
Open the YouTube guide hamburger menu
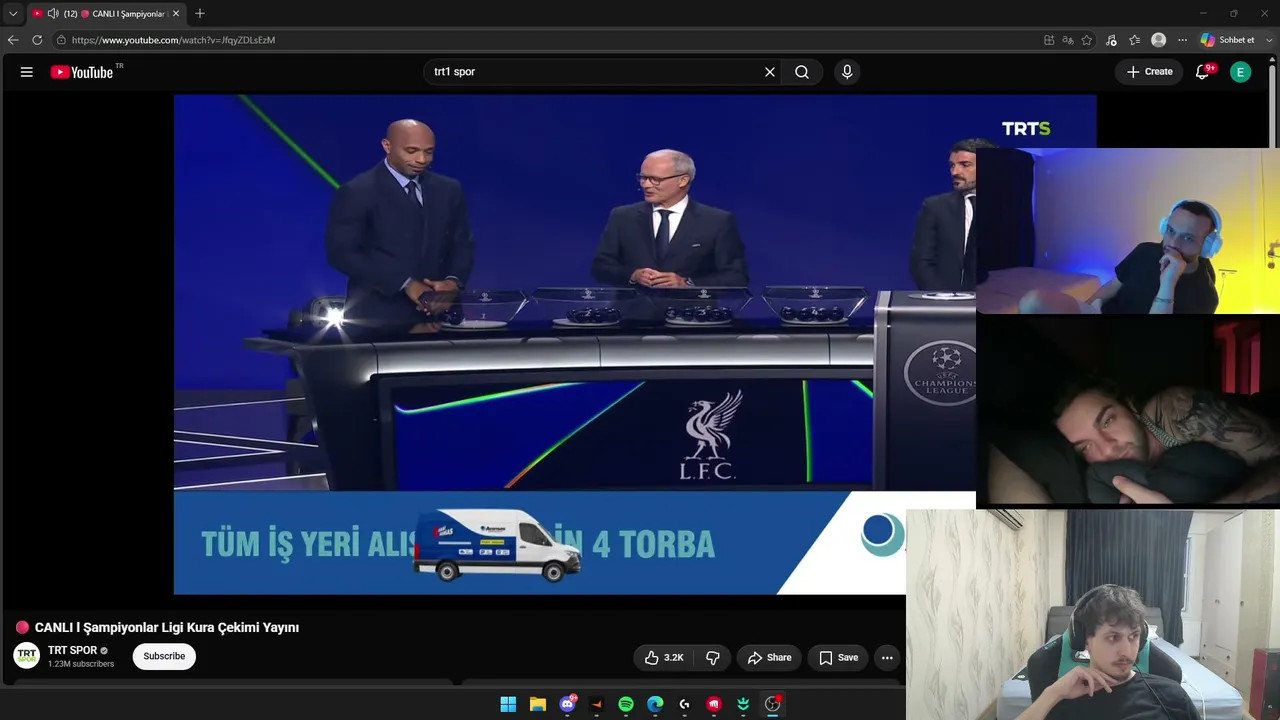point(27,72)
